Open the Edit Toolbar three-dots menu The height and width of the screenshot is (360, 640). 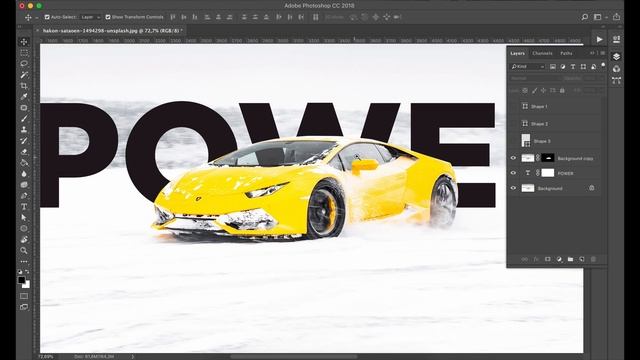point(24,262)
